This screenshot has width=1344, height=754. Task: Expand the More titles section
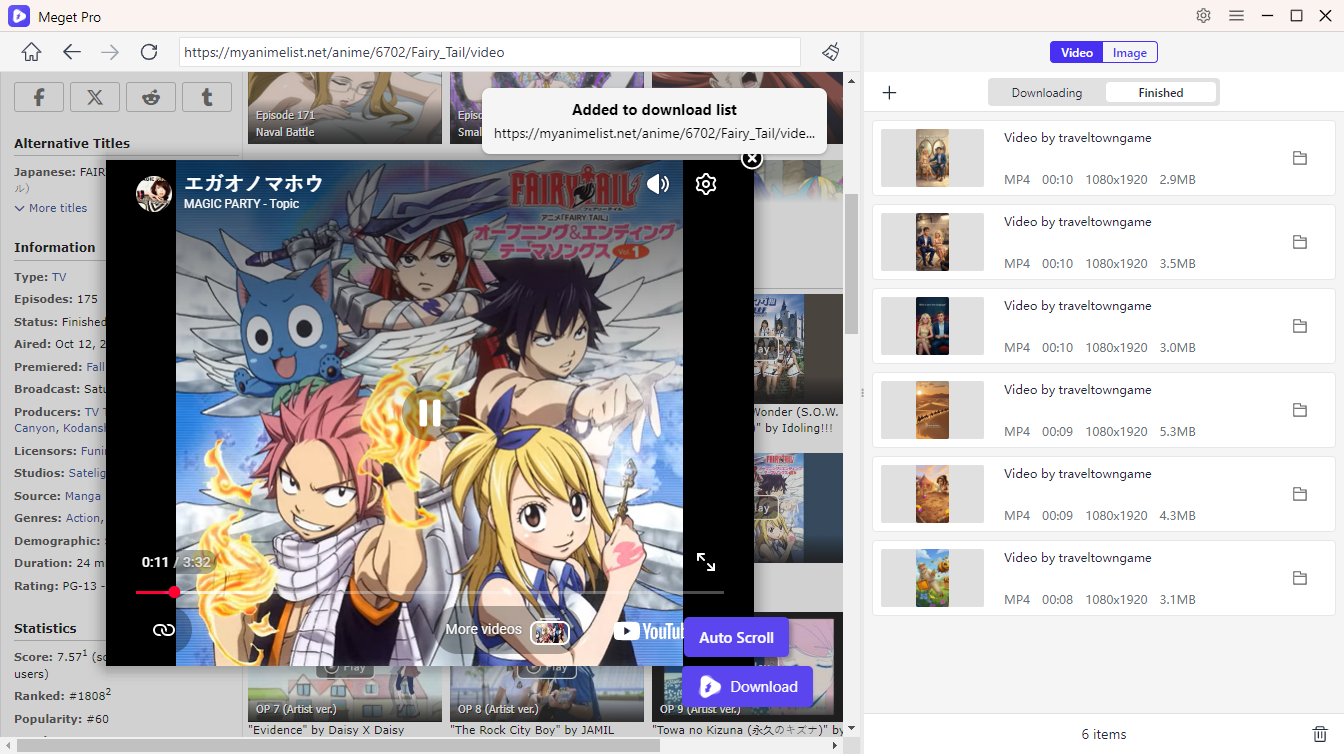[x=50, y=207]
